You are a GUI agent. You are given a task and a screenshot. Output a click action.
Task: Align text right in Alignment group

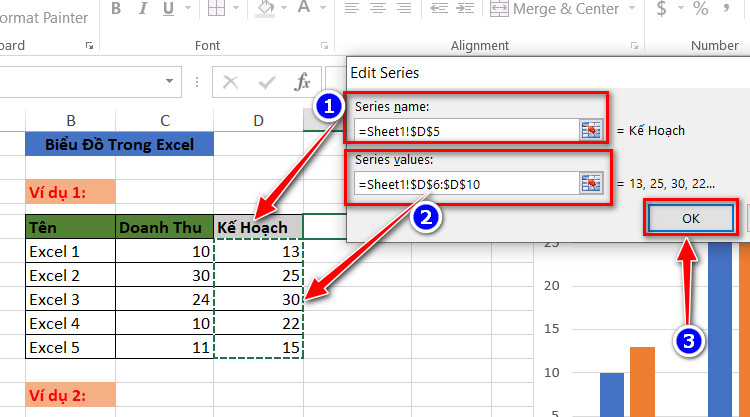[x=404, y=8]
